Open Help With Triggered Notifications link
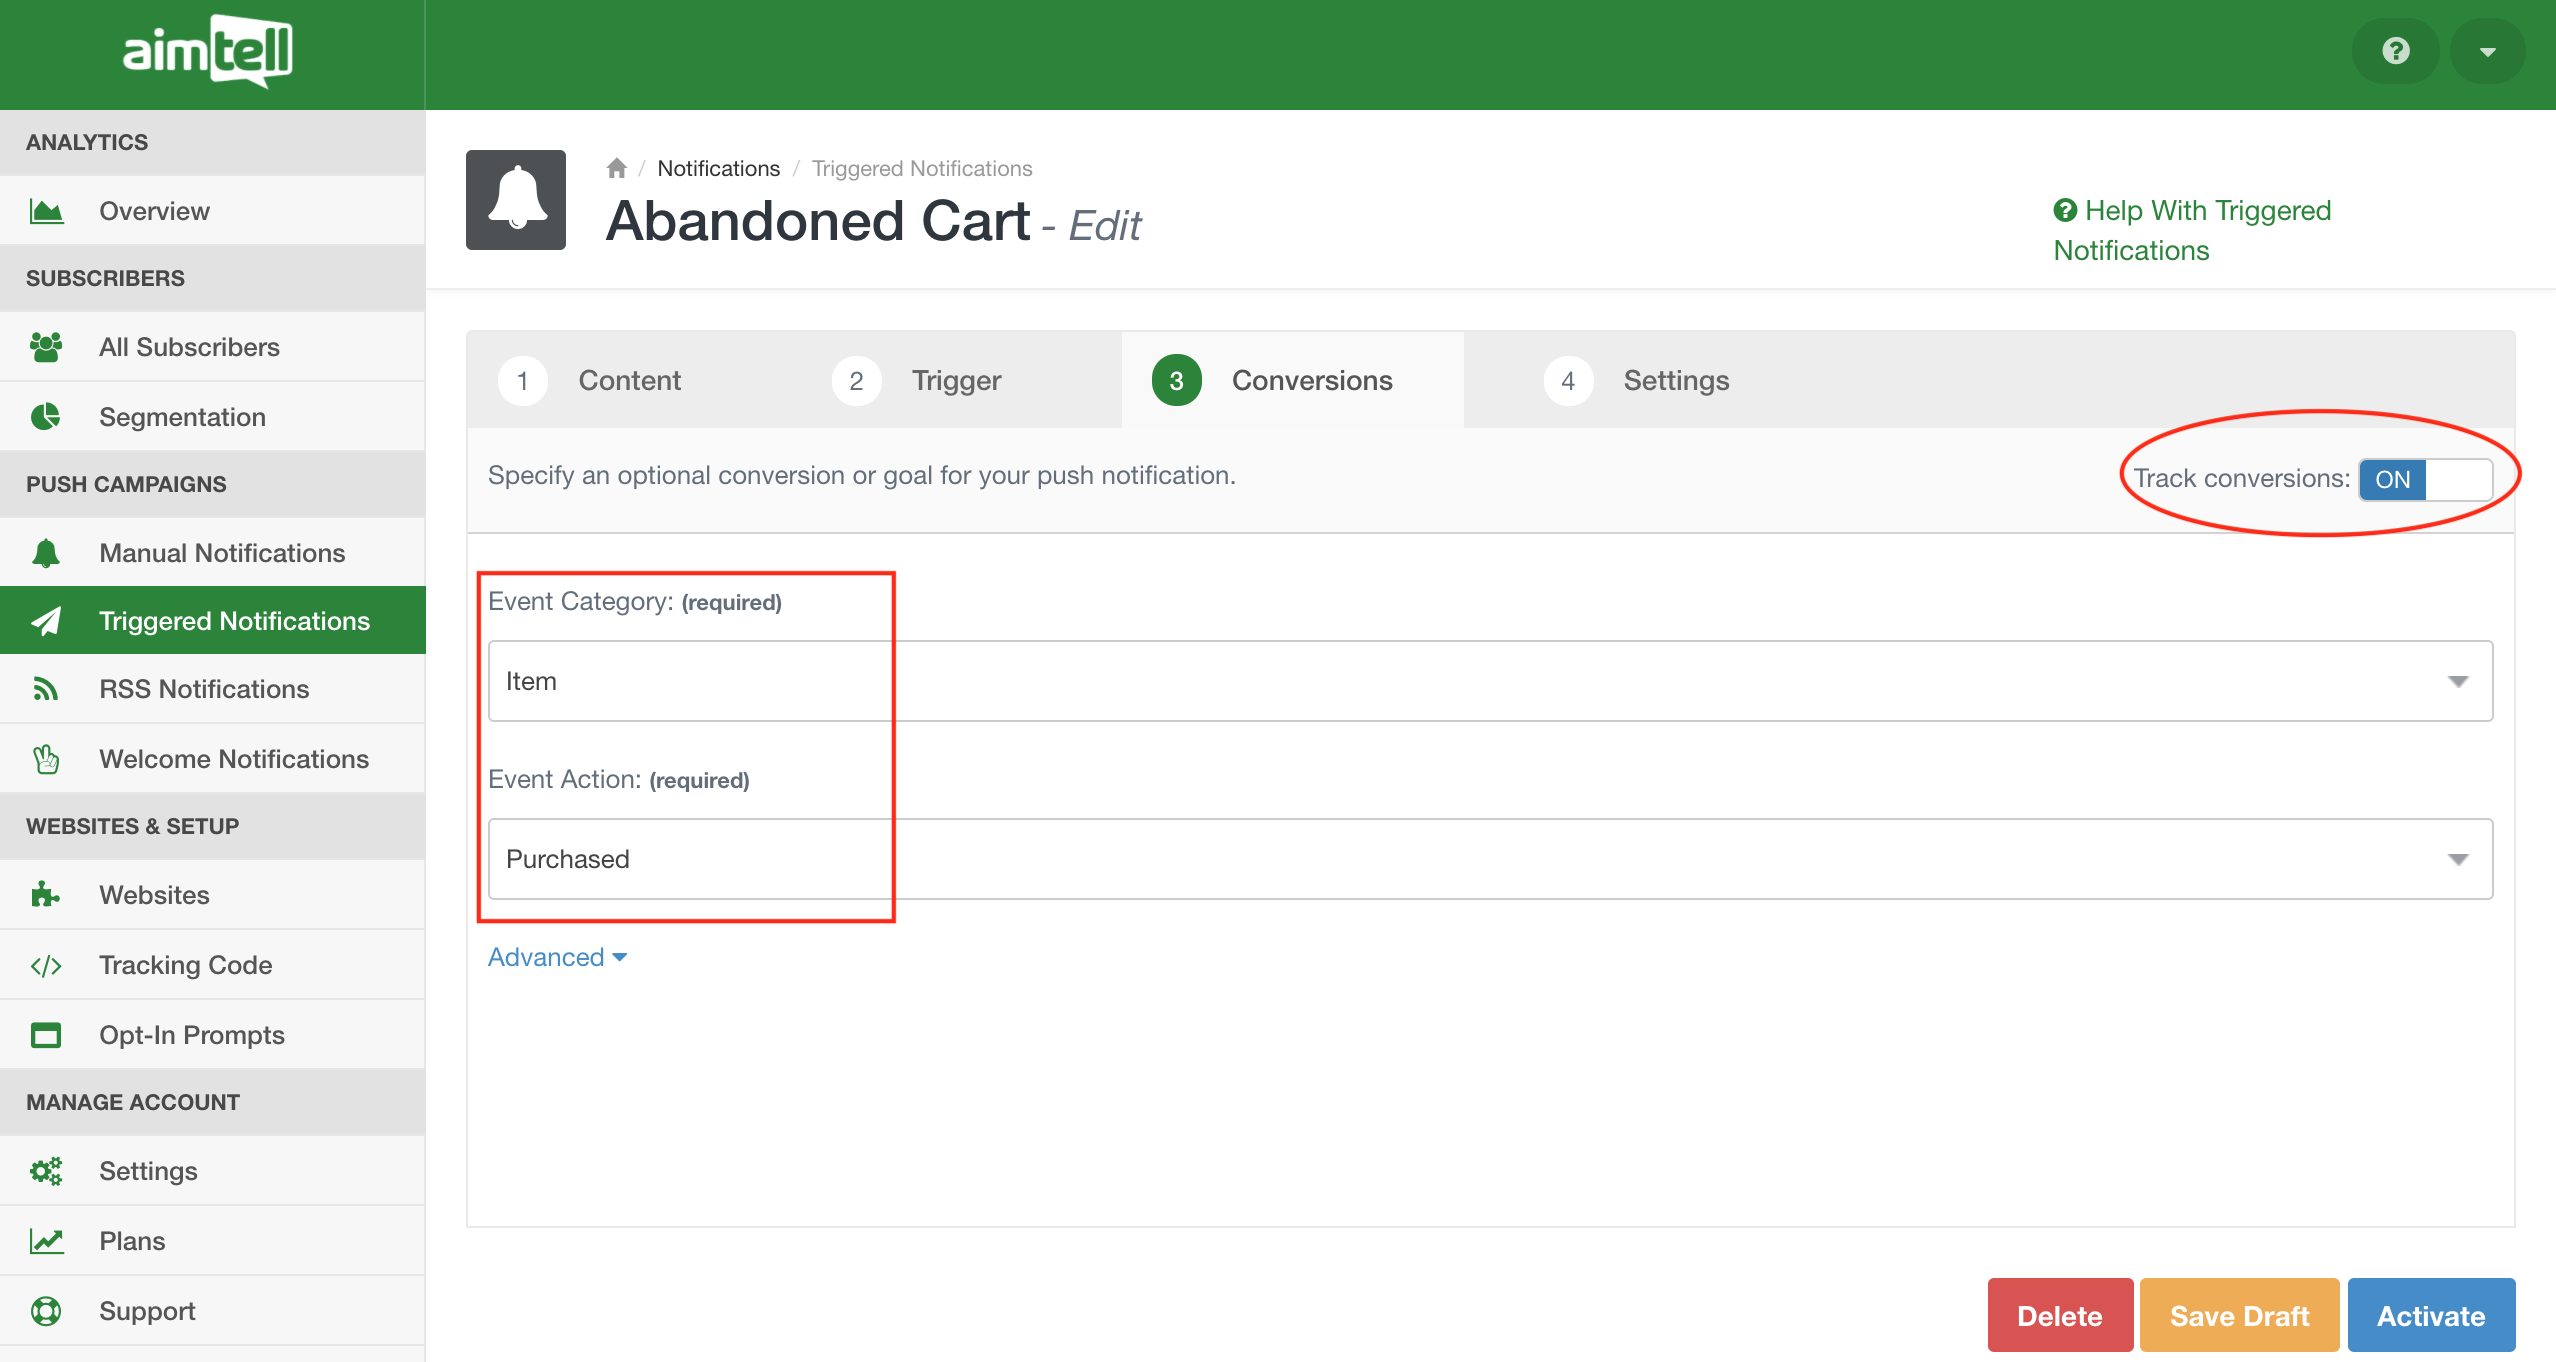Viewport: 2556px width, 1362px height. (2206, 211)
